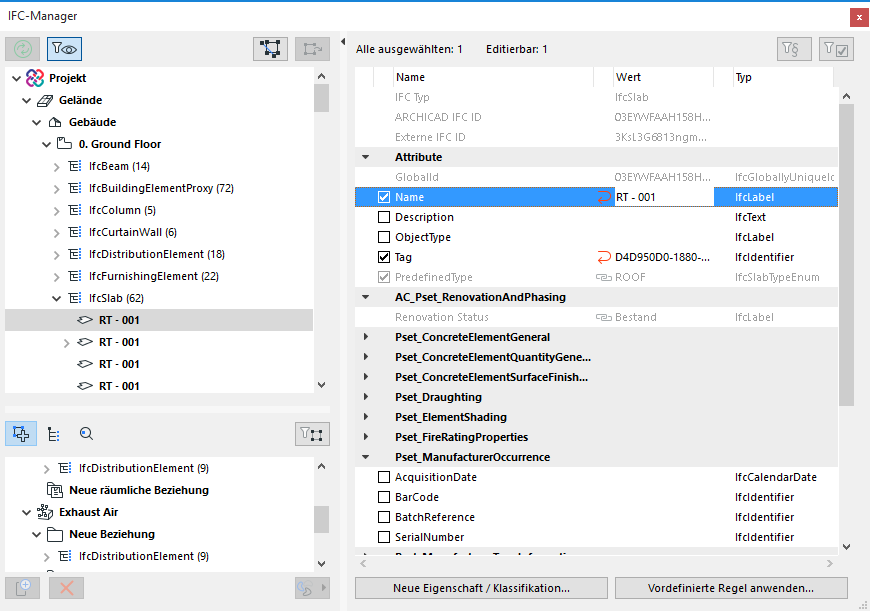Uncheck the Name attribute checkbox
The width and height of the screenshot is (870, 611).
click(384, 197)
